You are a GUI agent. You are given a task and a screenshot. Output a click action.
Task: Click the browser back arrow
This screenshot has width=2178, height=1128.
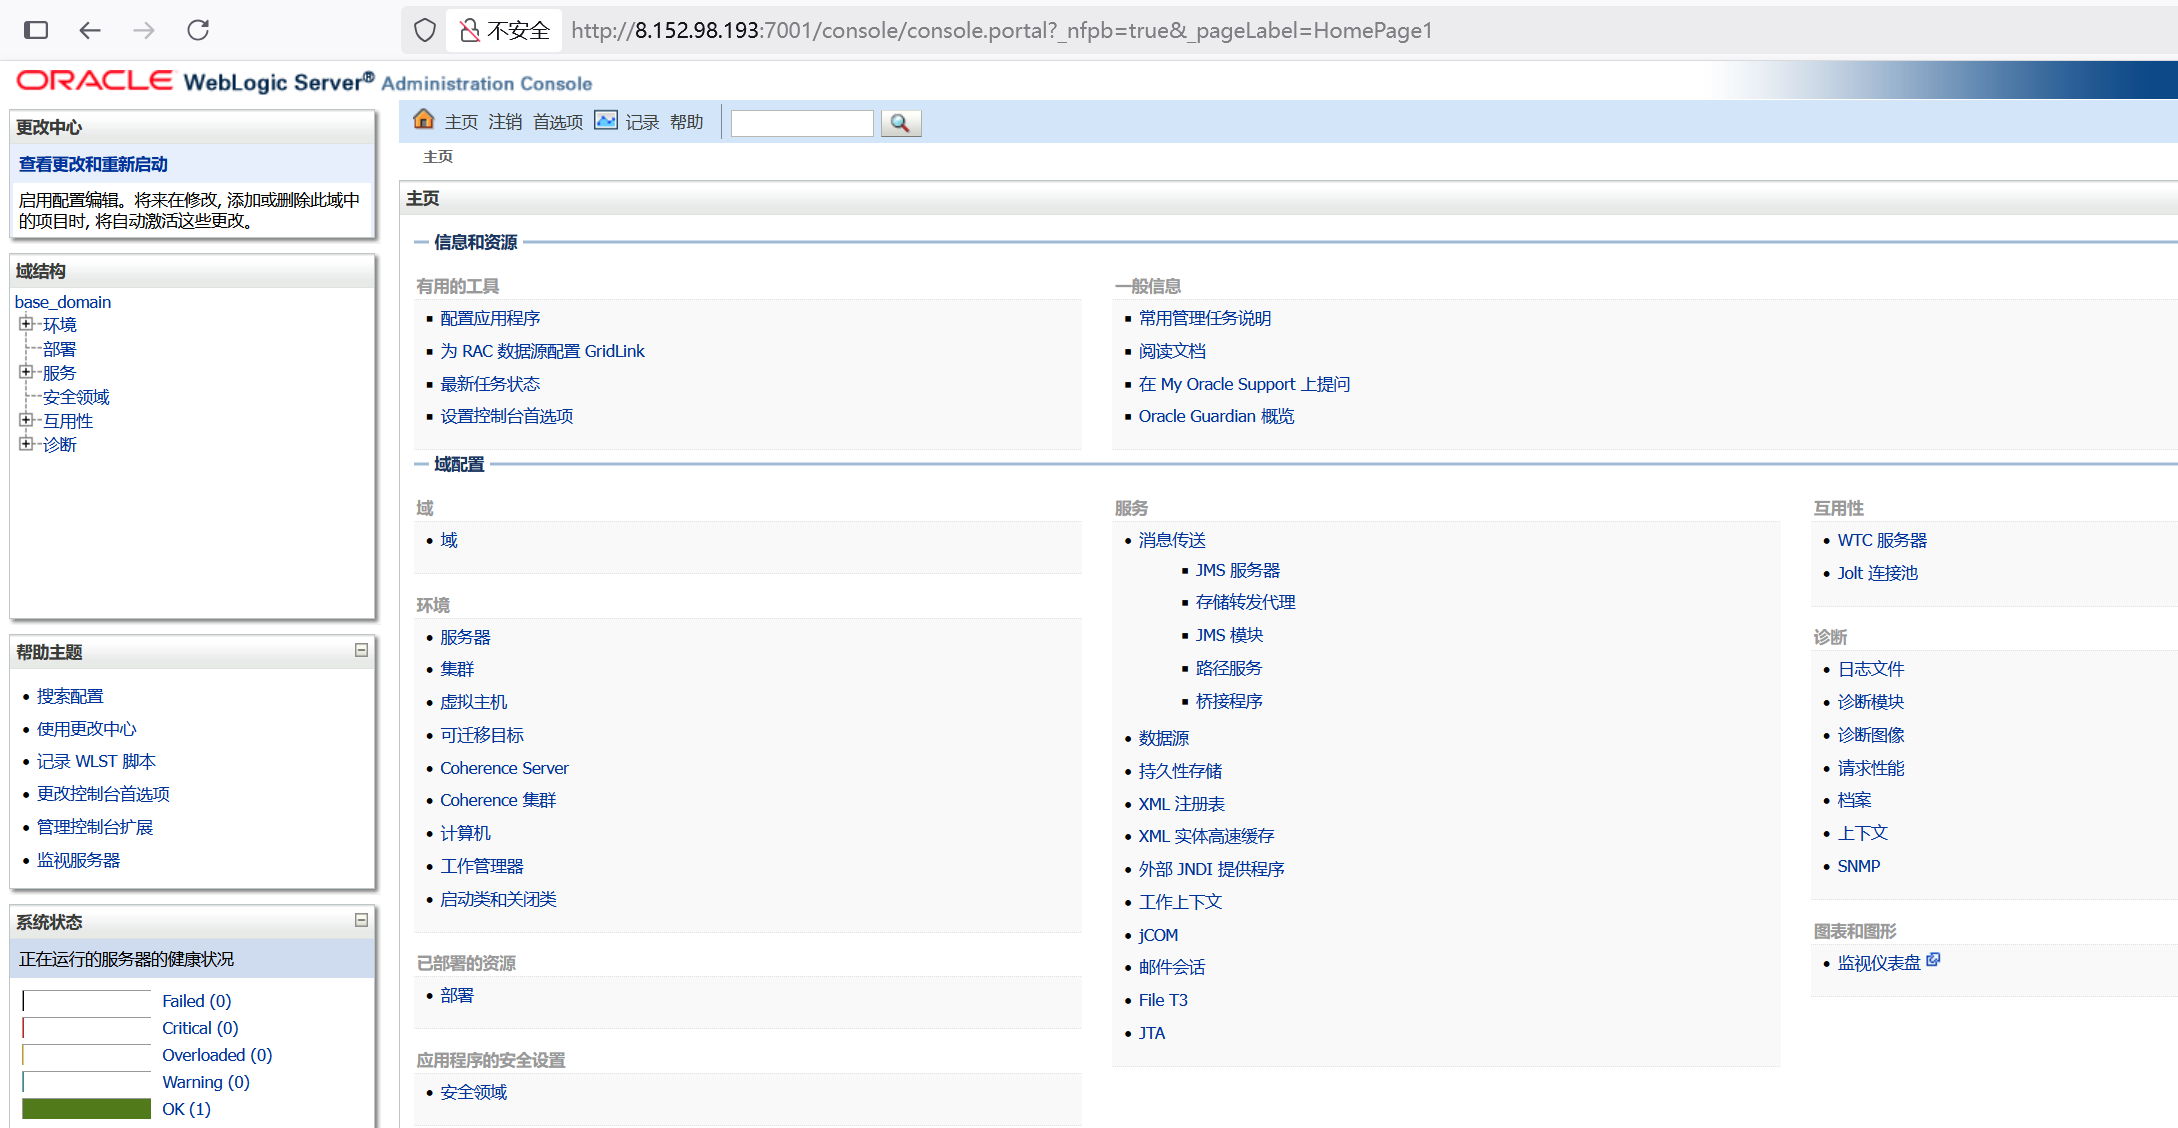pos(90,30)
